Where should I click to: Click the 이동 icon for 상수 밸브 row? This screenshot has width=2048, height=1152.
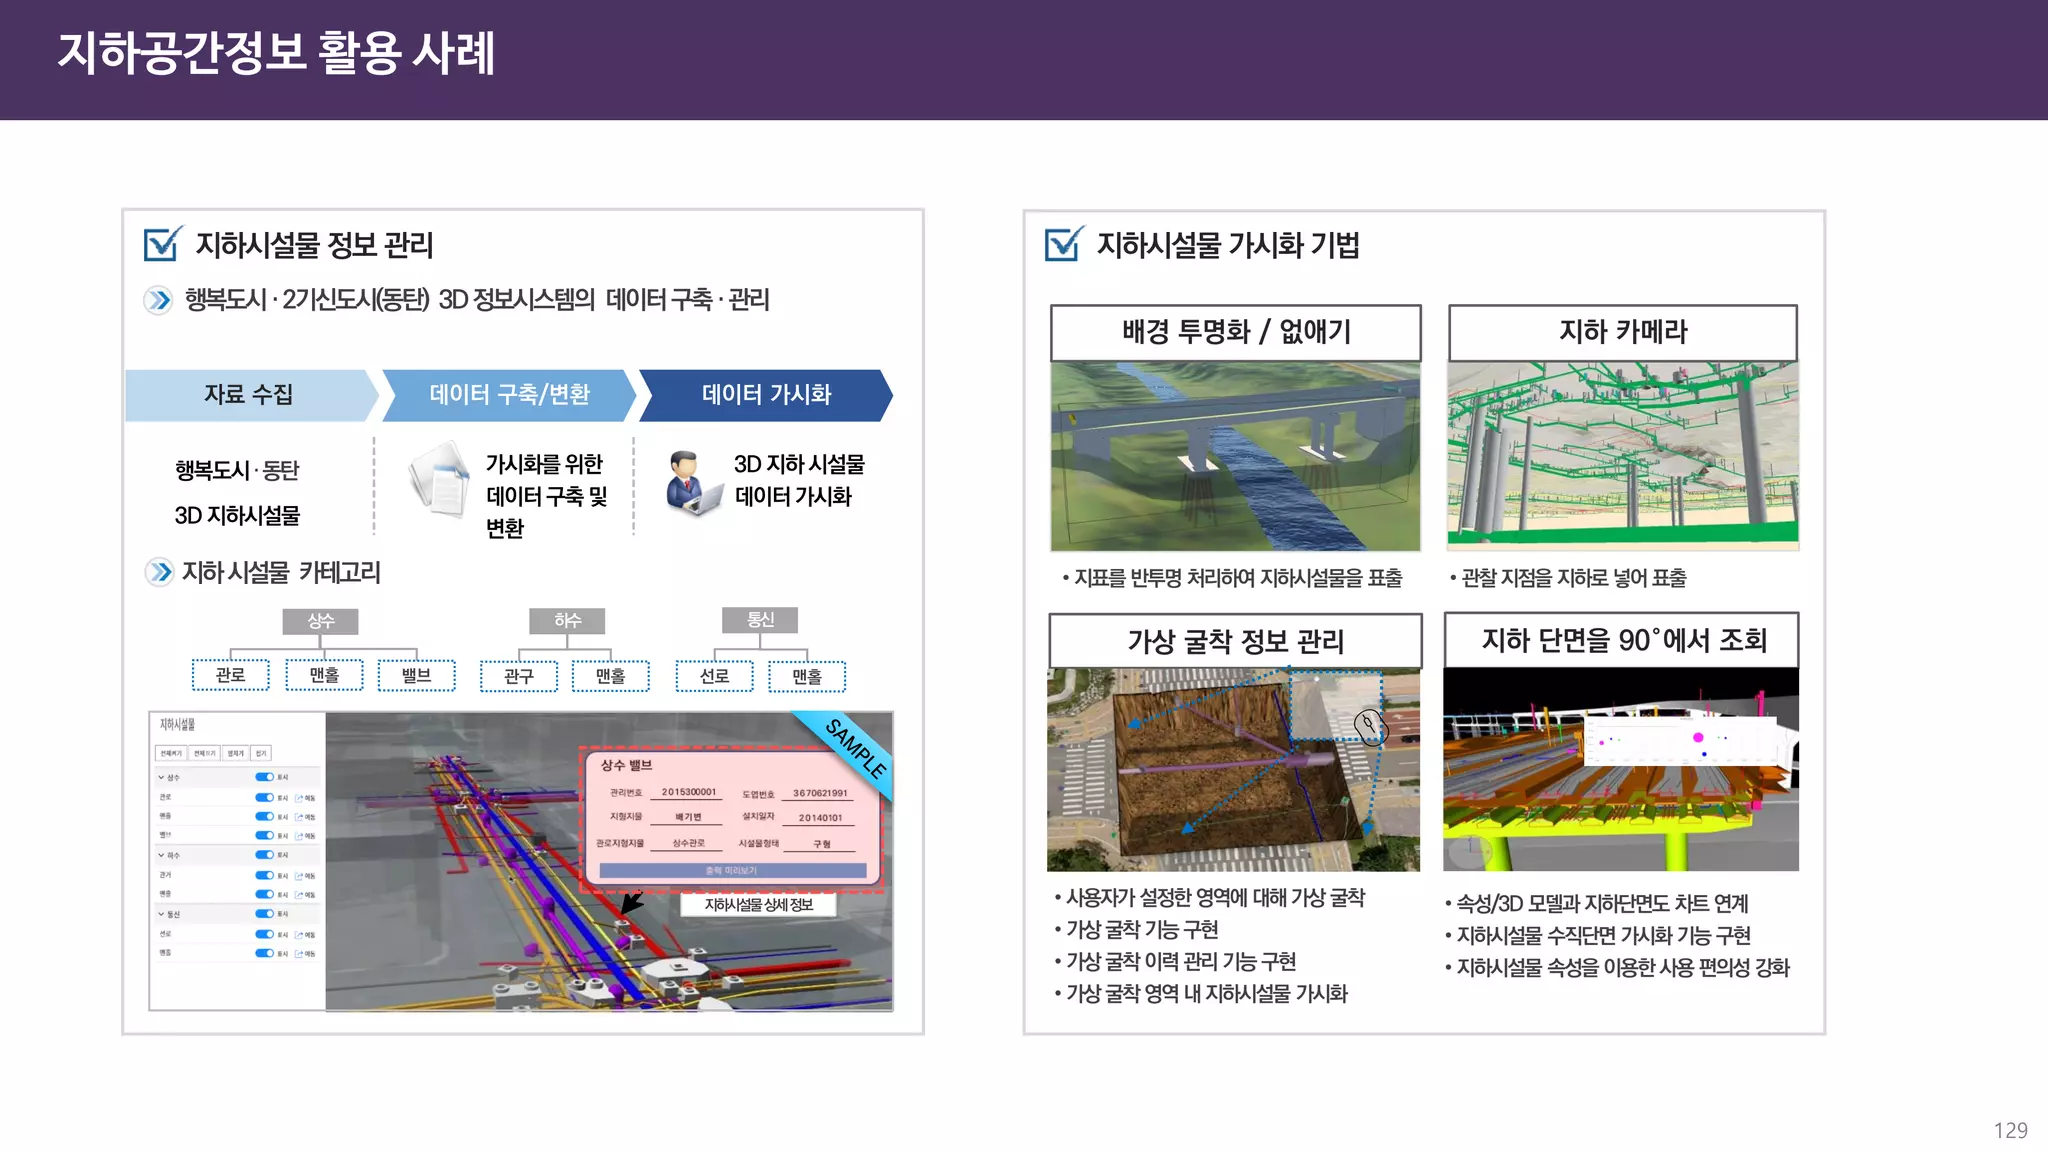299,836
